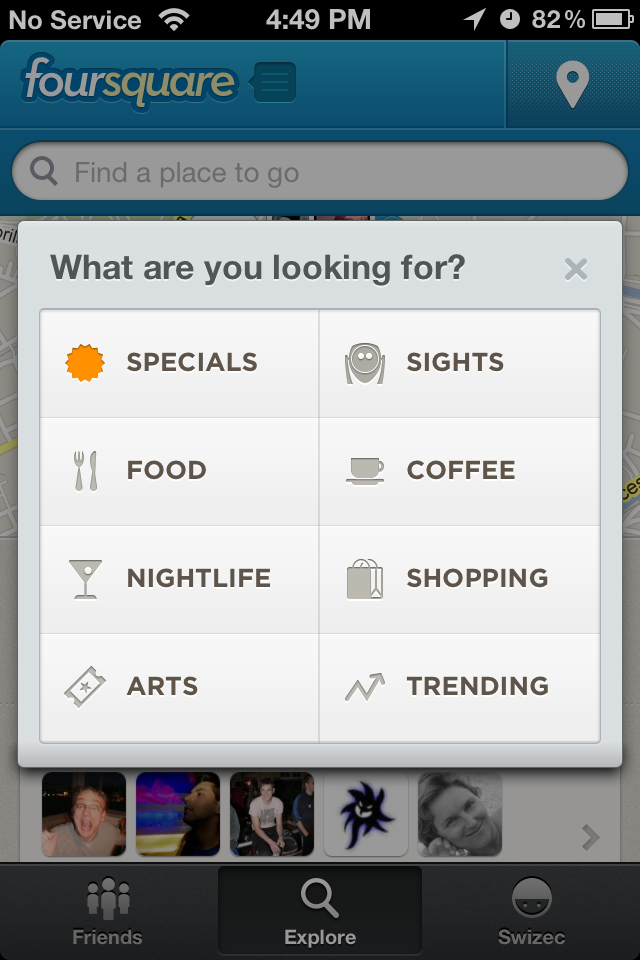
Task: Tap the Arts ticket icon
Action: tap(85, 686)
